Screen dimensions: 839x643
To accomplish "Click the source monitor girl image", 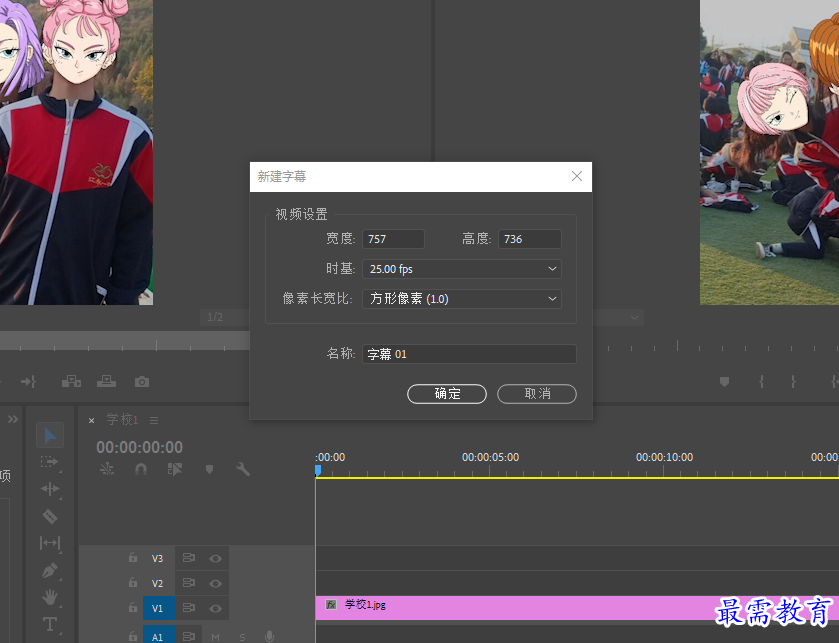I will click(x=77, y=152).
